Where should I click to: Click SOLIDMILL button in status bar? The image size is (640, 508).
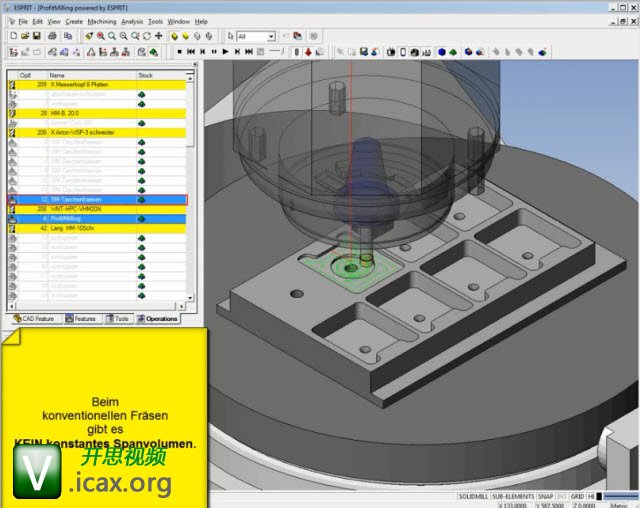point(471,496)
